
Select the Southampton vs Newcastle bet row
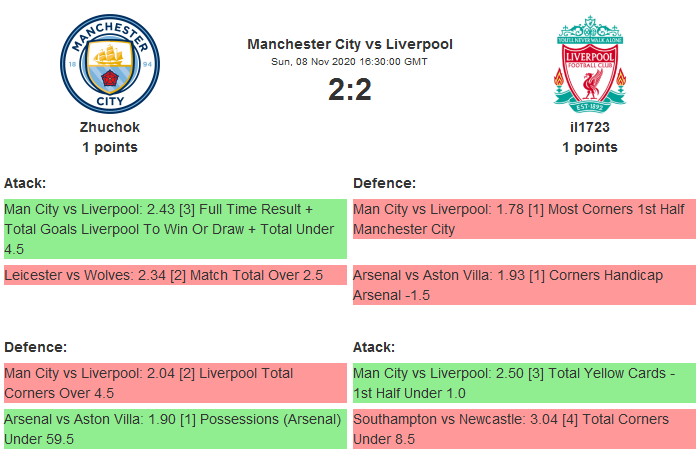(x=524, y=429)
